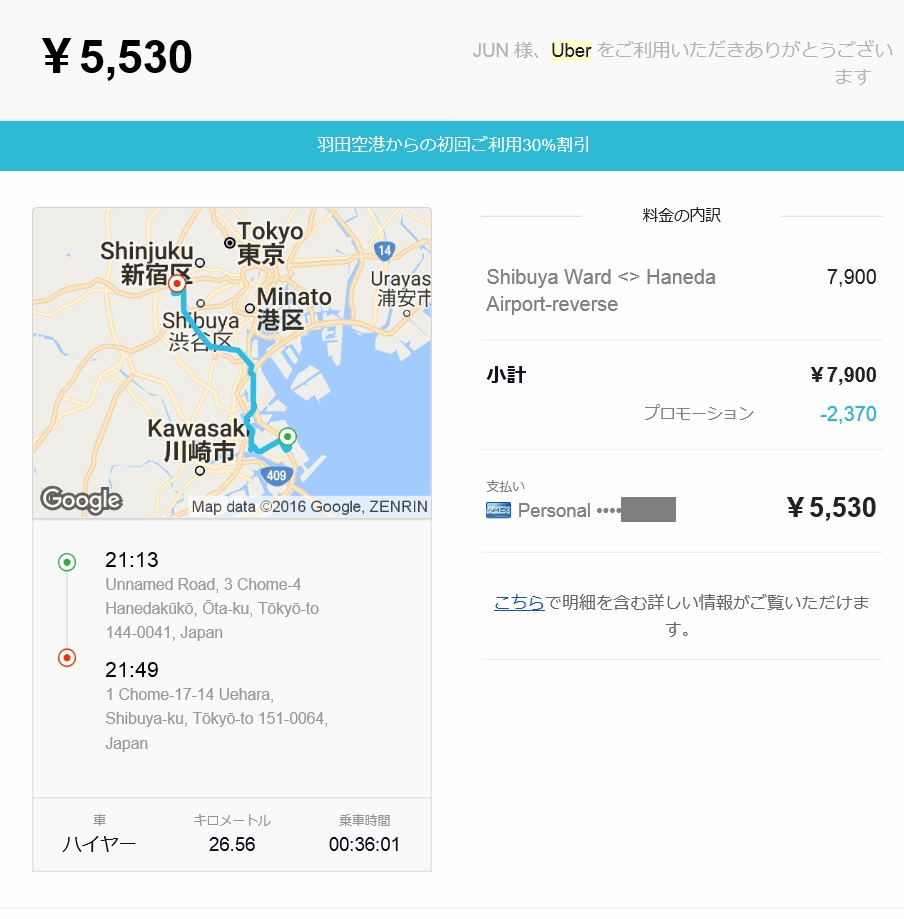Click the Shibuya Ward <> Haneda Airport fare item
The image size is (904, 919).
pos(600,290)
